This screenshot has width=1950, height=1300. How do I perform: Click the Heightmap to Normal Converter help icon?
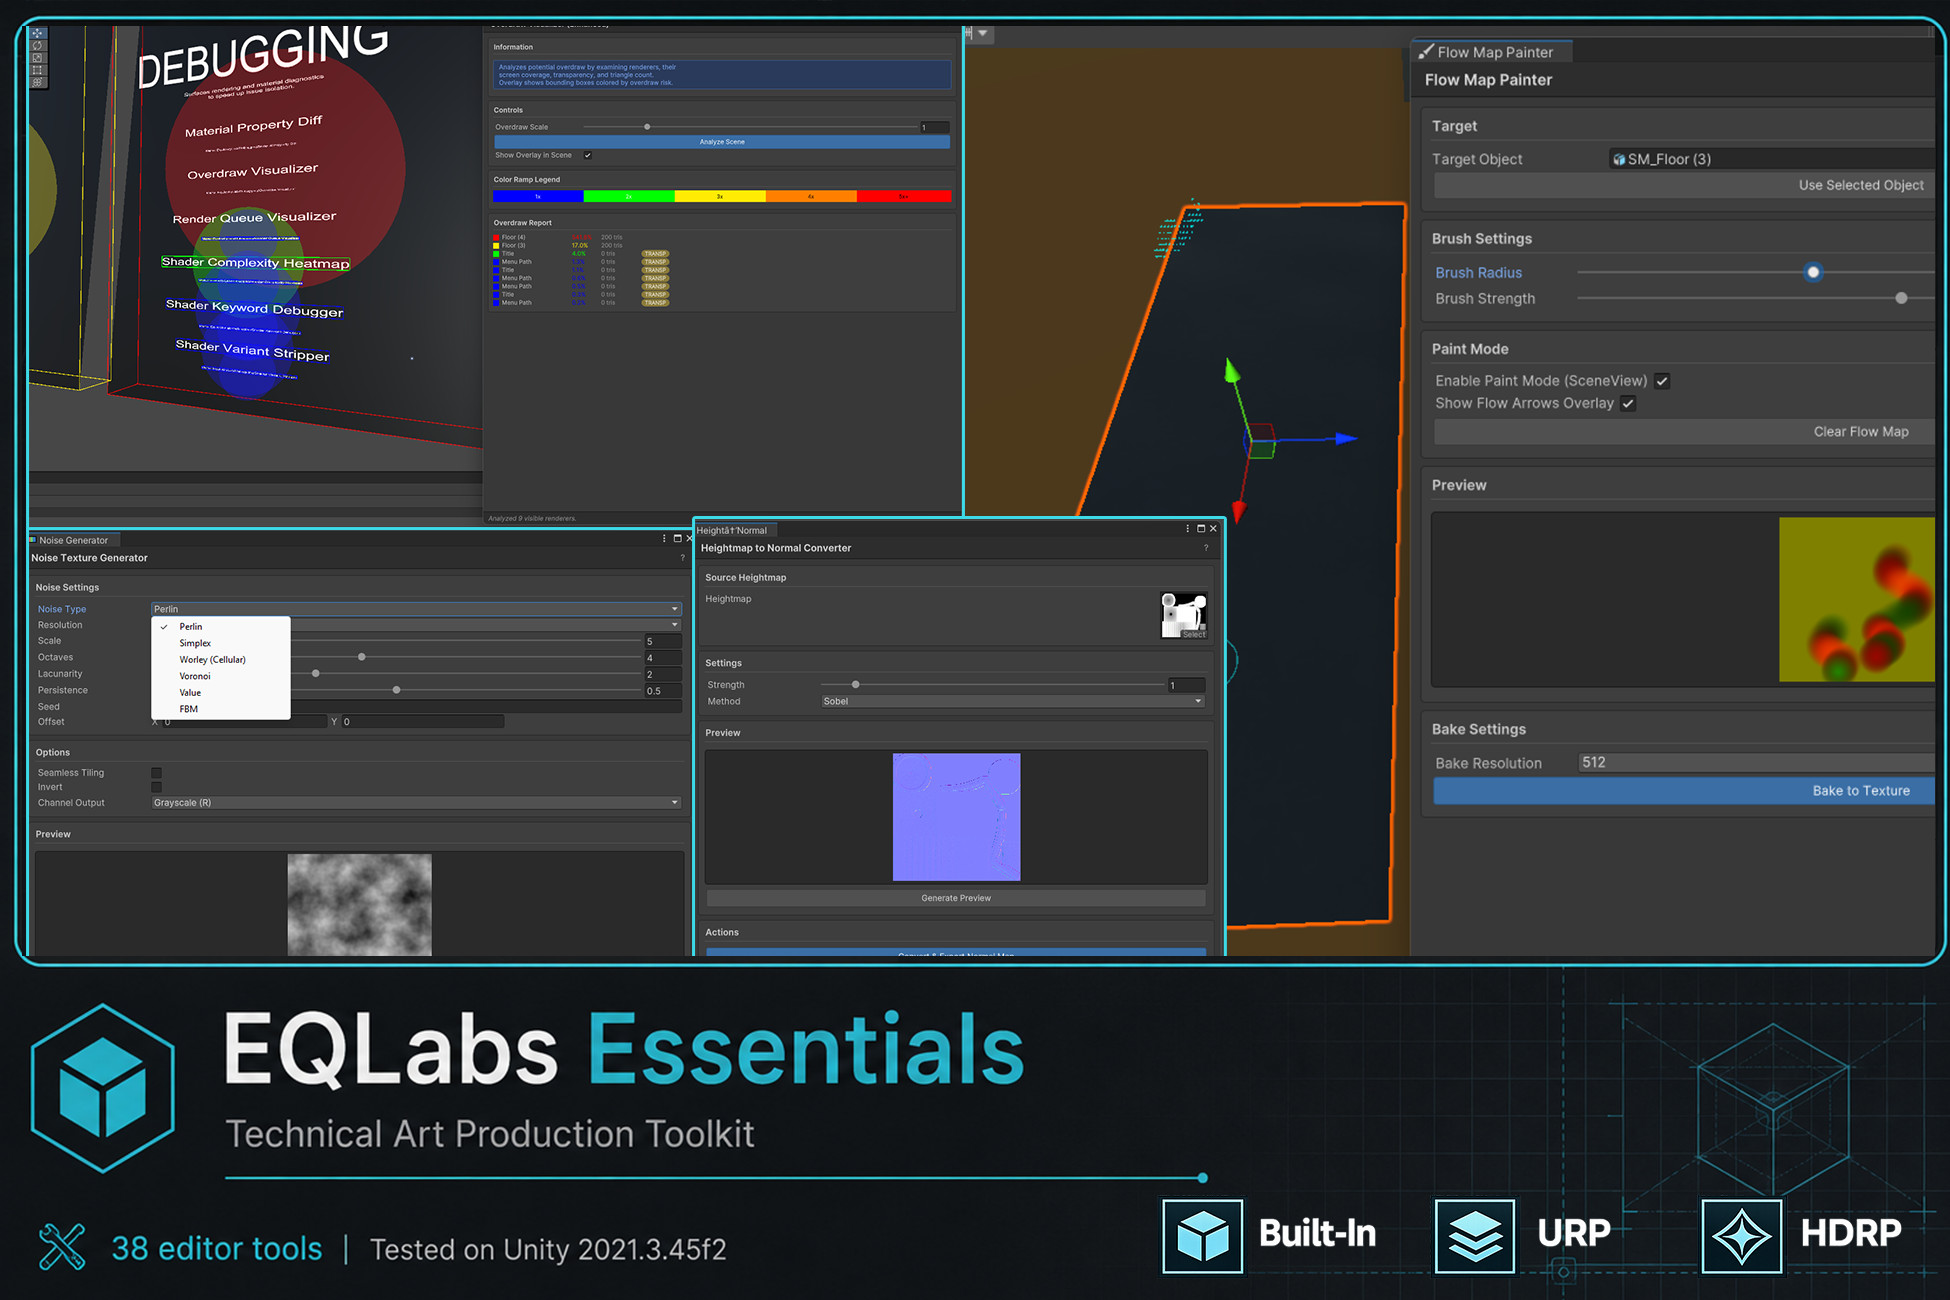click(1206, 548)
